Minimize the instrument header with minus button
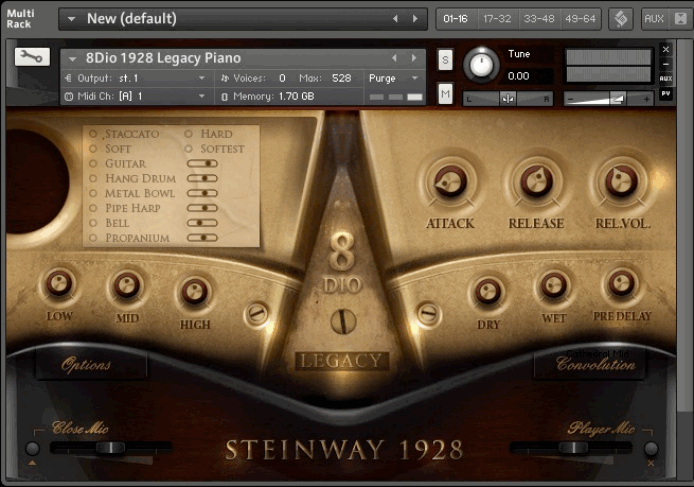The width and height of the screenshot is (694, 487). [666, 64]
